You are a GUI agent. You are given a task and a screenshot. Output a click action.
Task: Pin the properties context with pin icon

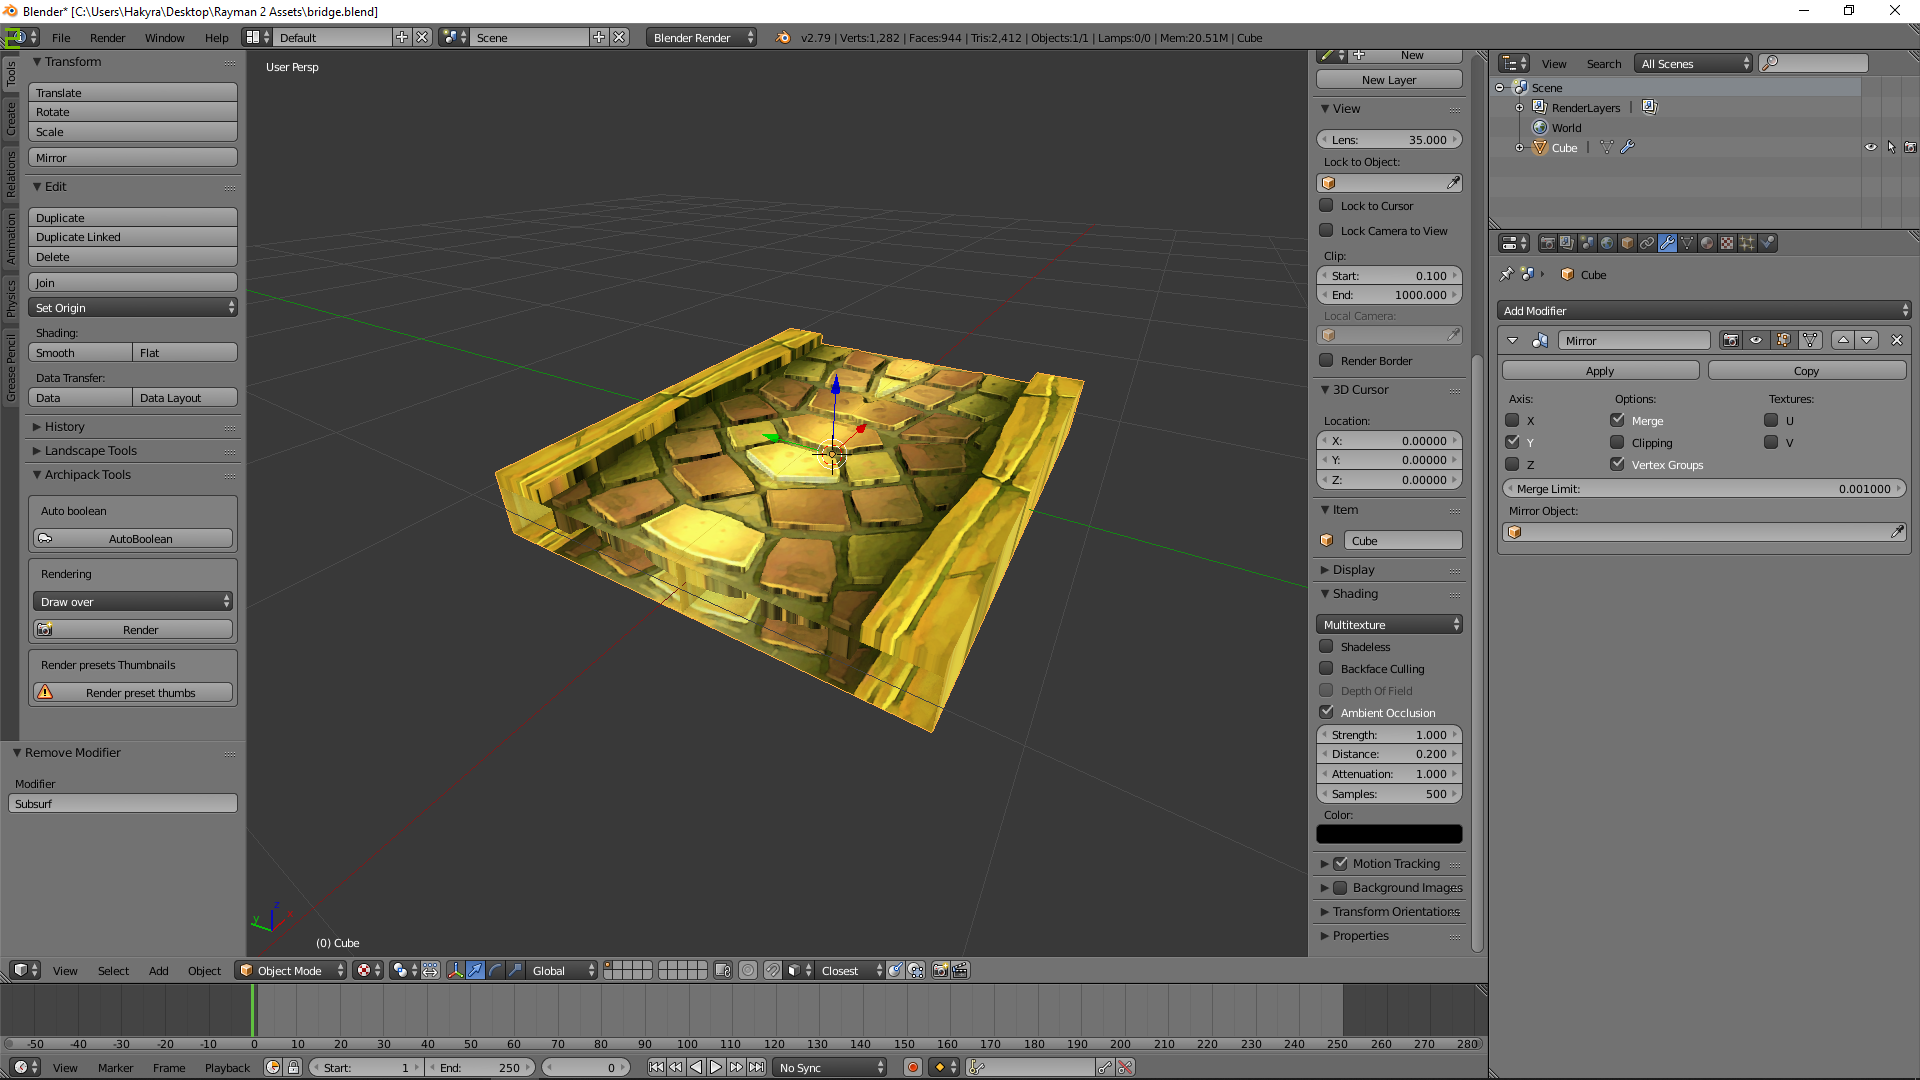pyautogui.click(x=1506, y=274)
